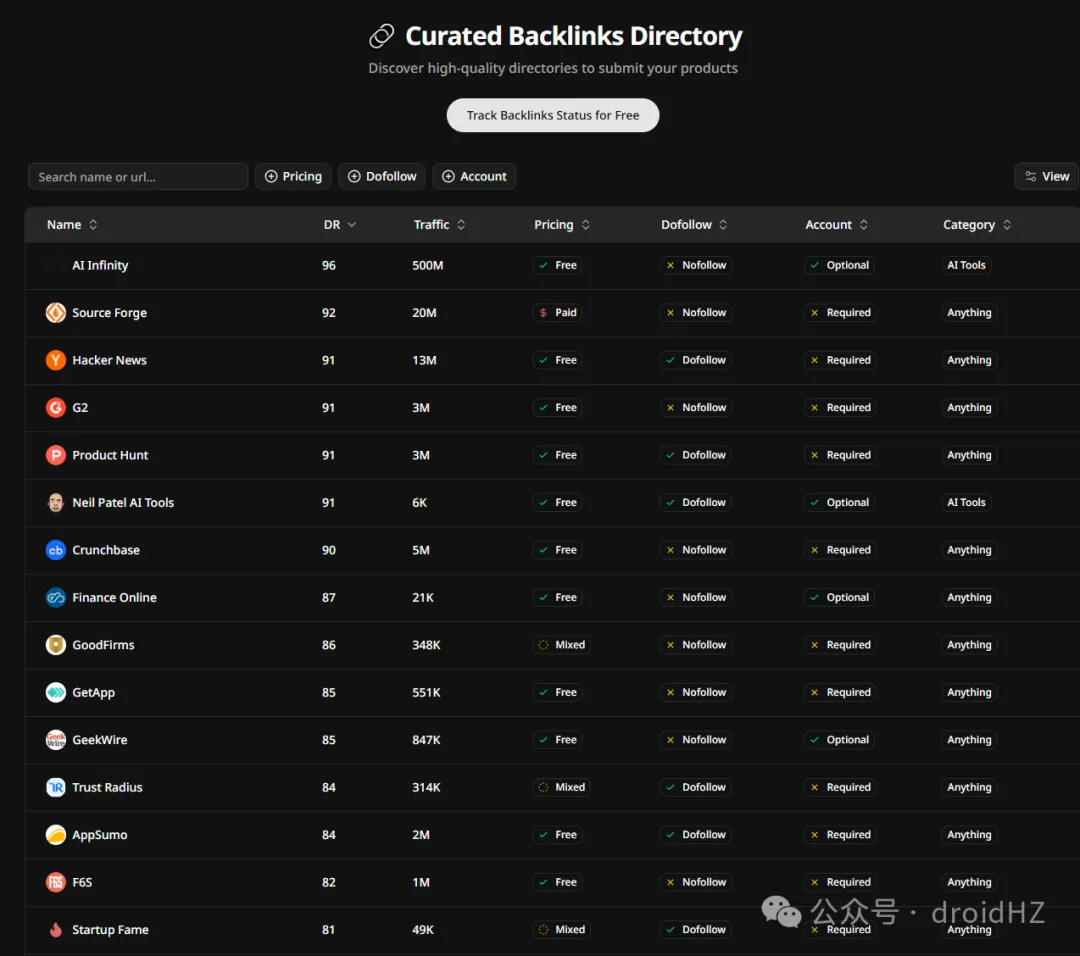Open the GeekWire directory link
The image size is (1080, 956).
tap(100, 740)
